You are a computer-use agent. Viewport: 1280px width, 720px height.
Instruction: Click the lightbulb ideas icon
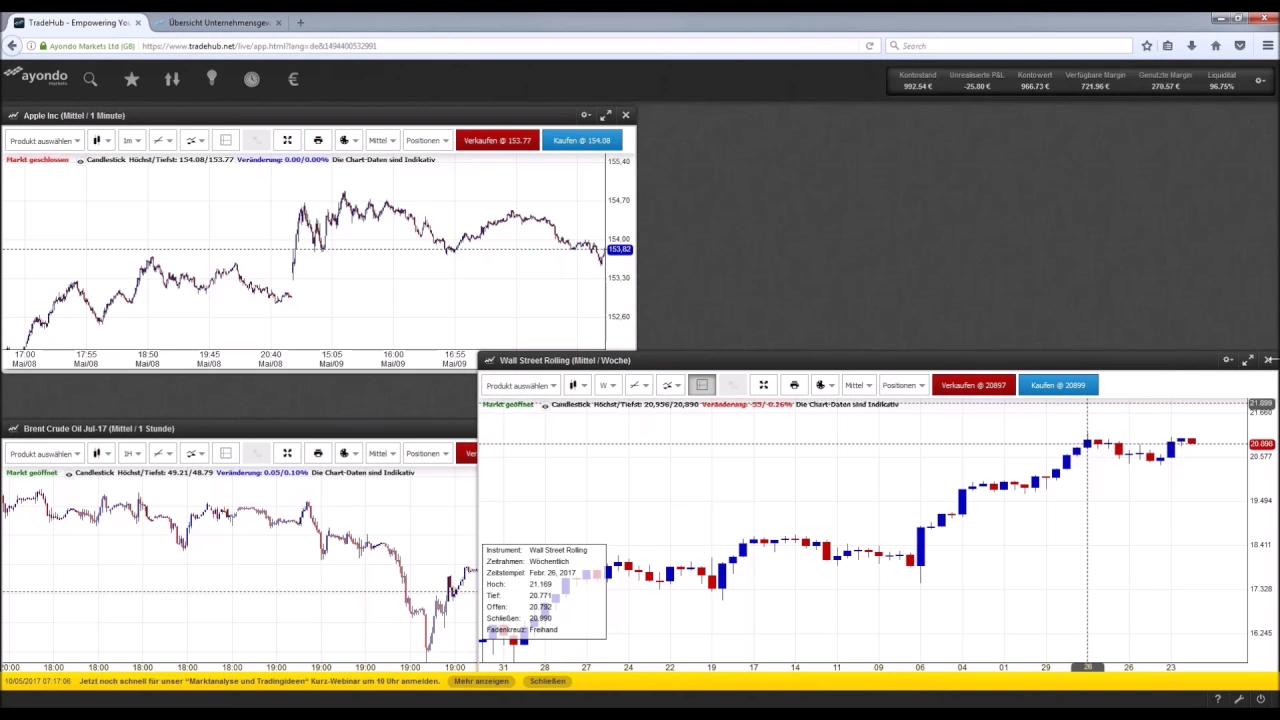(x=212, y=78)
